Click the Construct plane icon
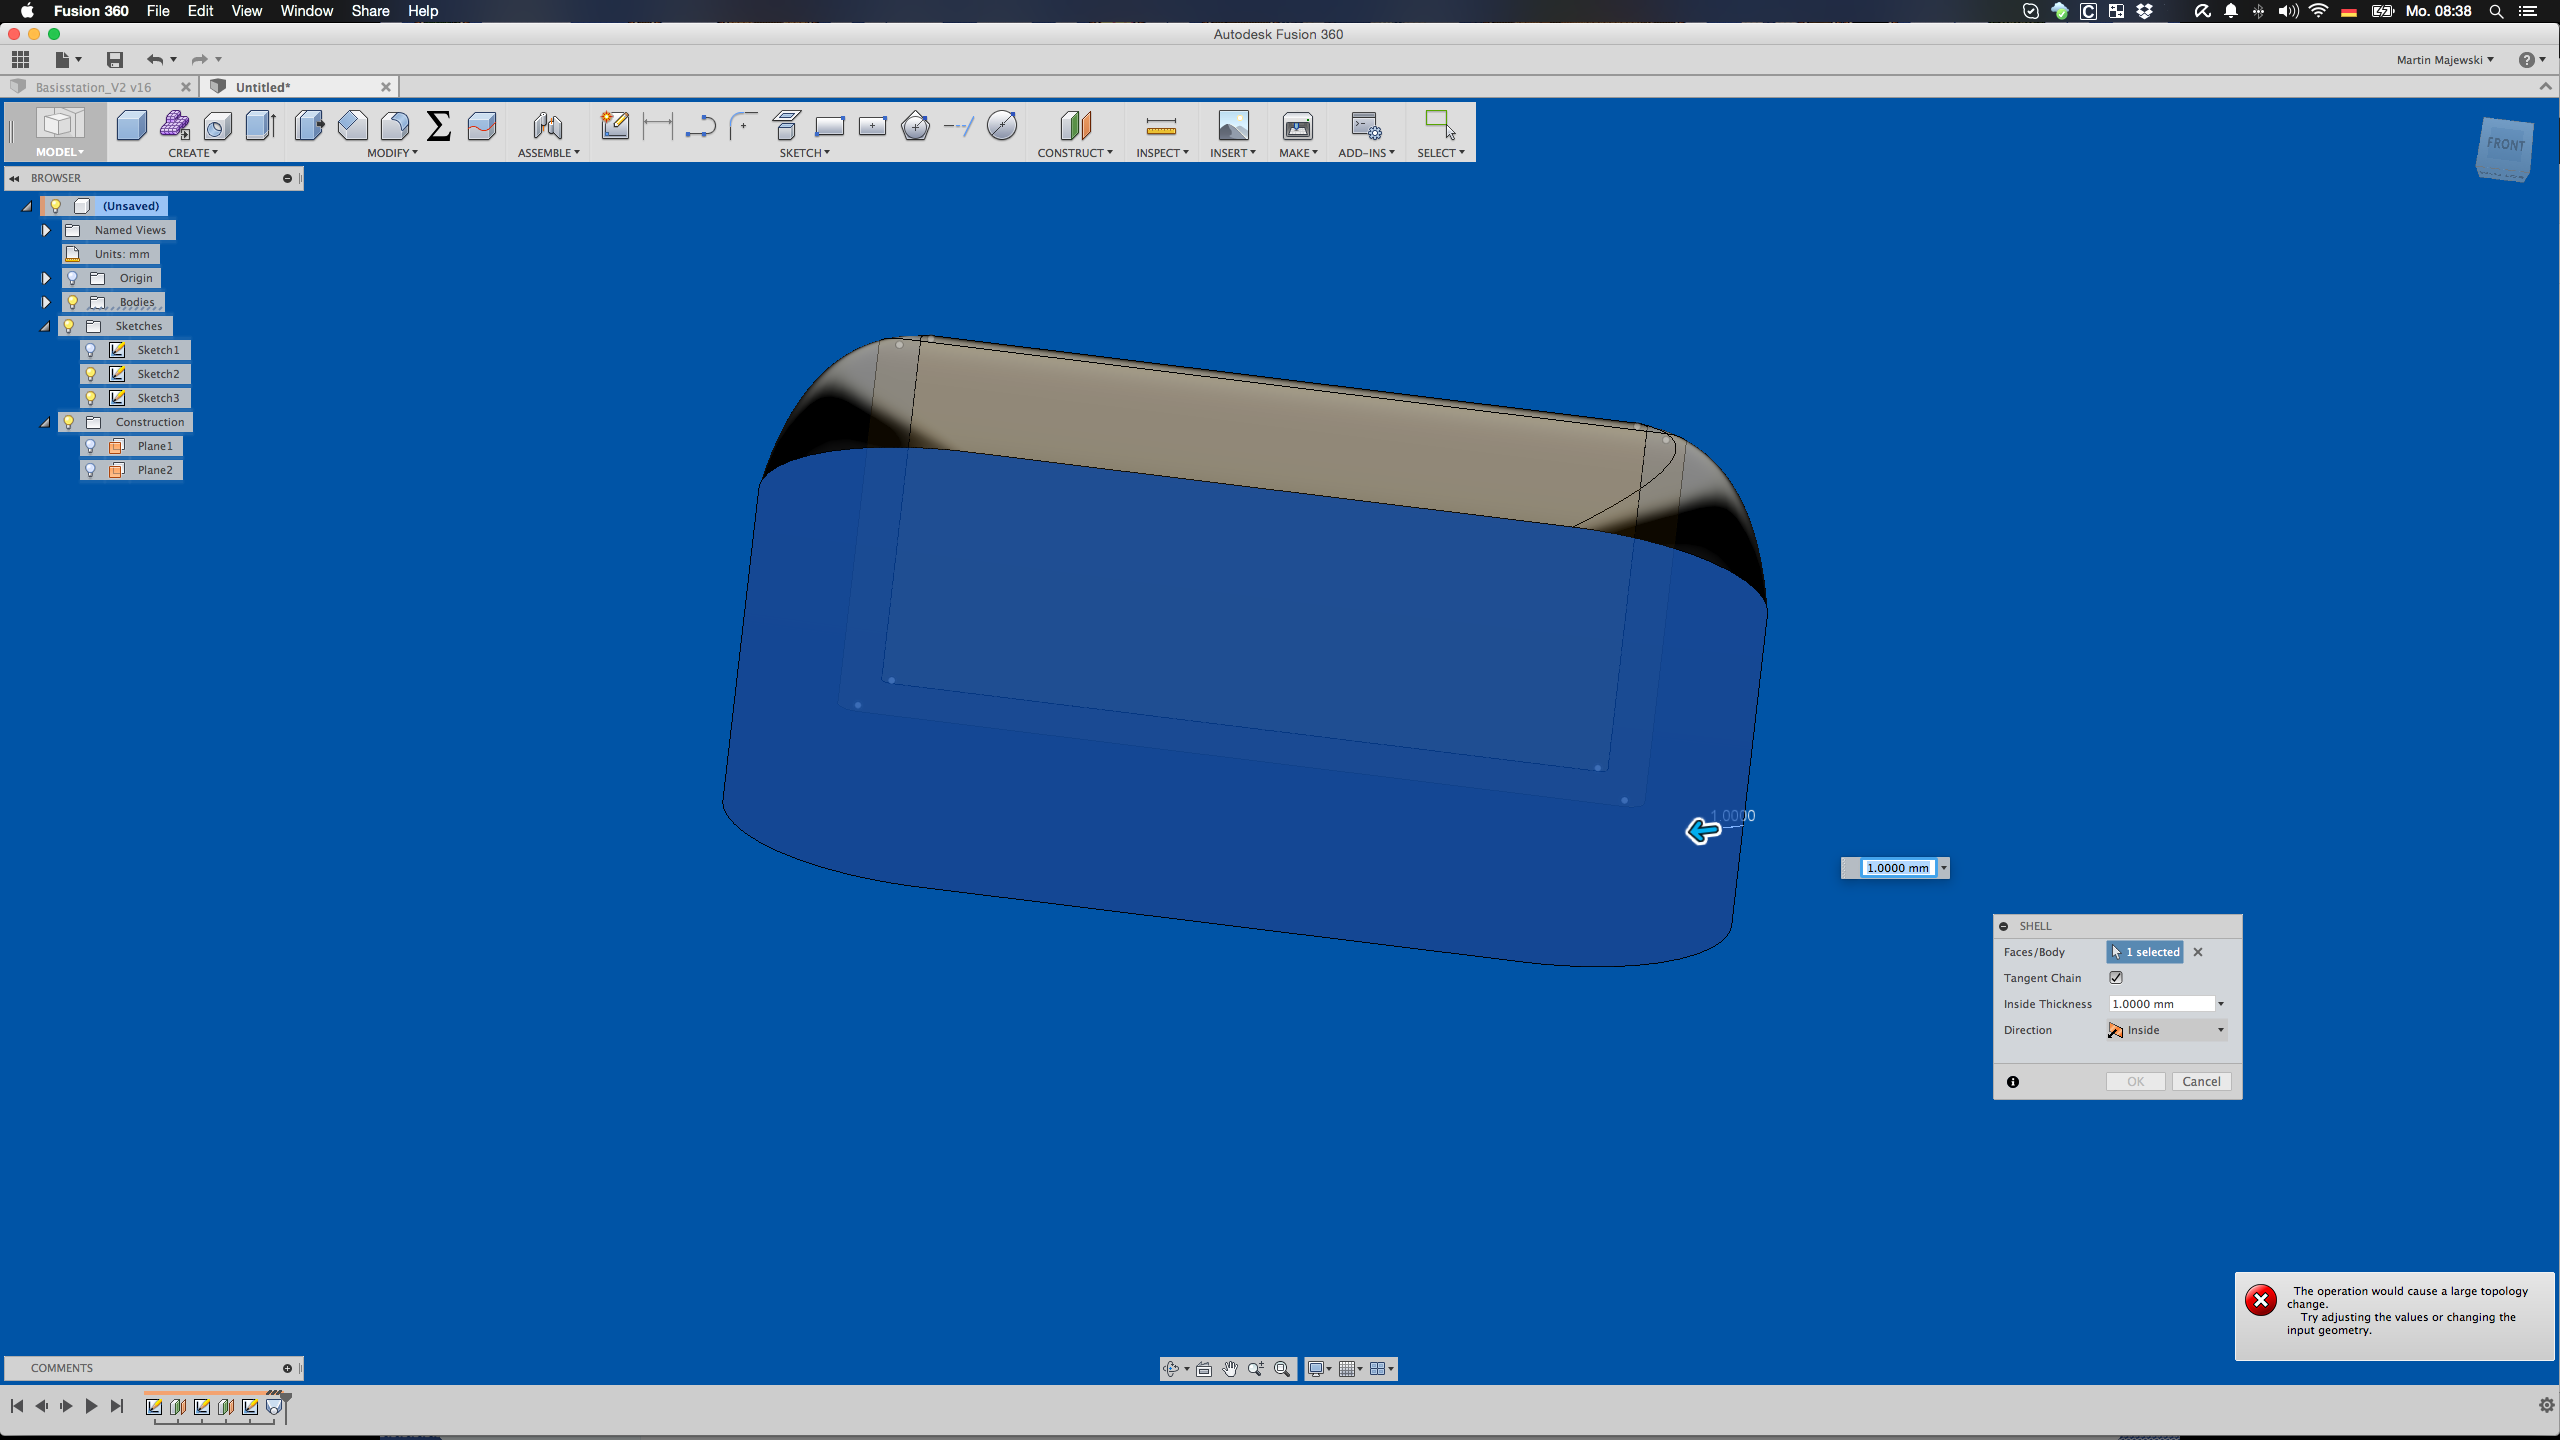 (1074, 126)
